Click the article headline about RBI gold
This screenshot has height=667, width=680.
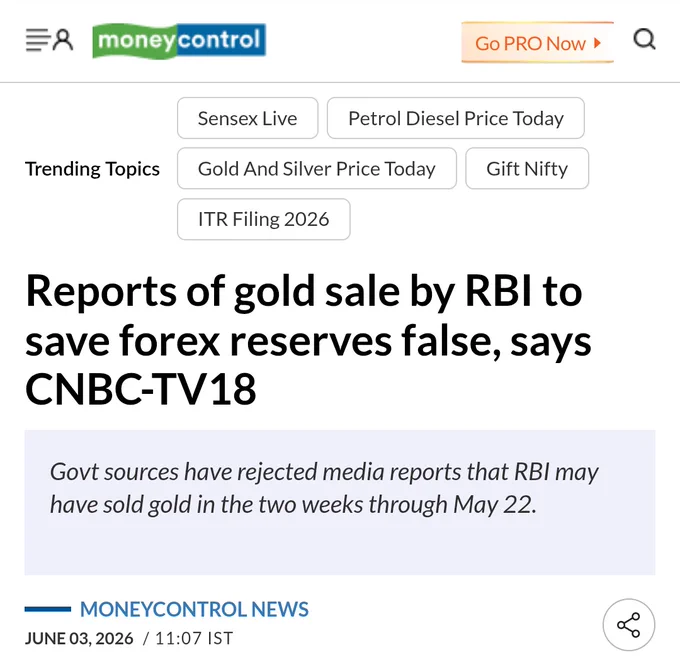coord(308,339)
